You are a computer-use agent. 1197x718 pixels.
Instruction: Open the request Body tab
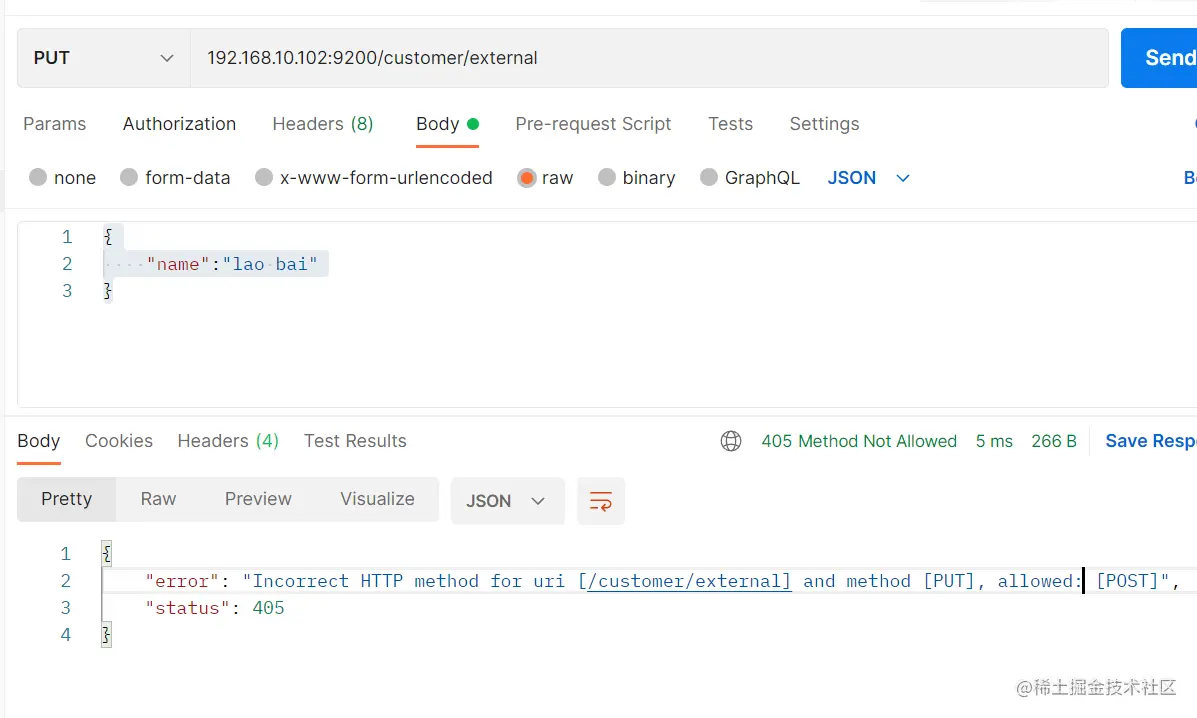click(x=447, y=124)
